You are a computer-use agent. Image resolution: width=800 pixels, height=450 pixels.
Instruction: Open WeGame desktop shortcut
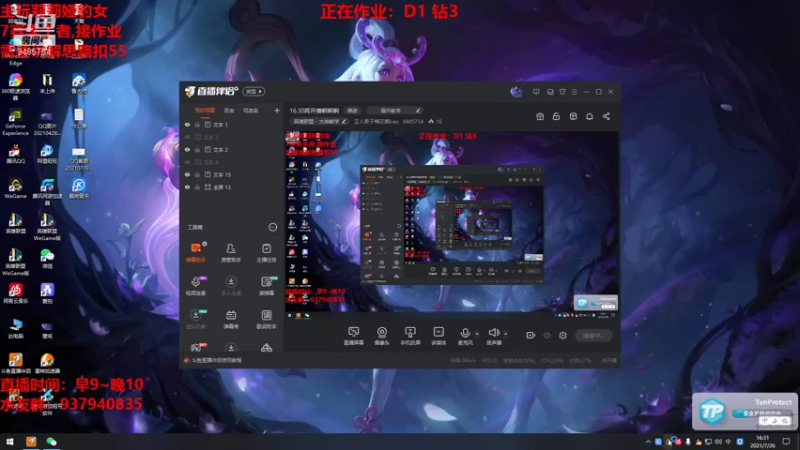[x=15, y=188]
